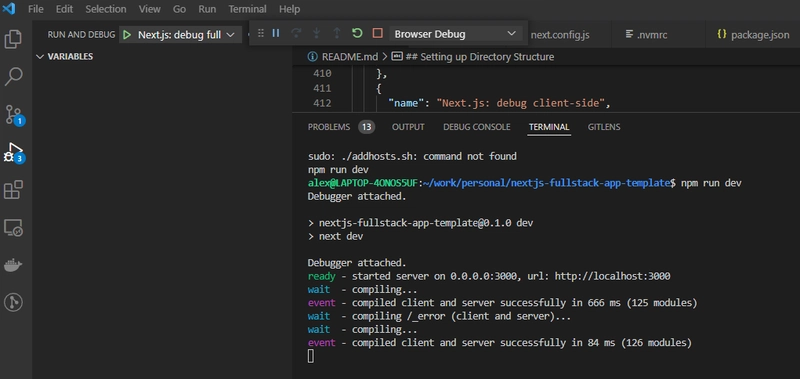Click the http://localhost:3000 URL in terminal
This screenshot has width=800, height=379.
pyautogui.click(x=612, y=276)
